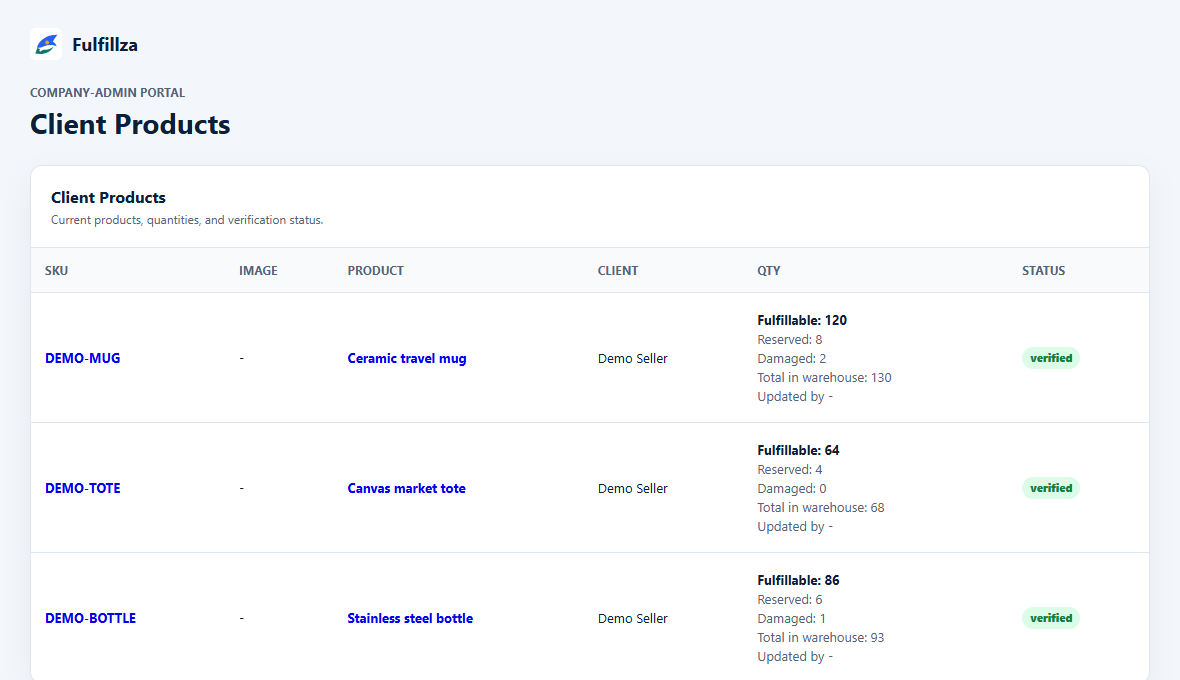Click the SKU column header

coord(56,271)
